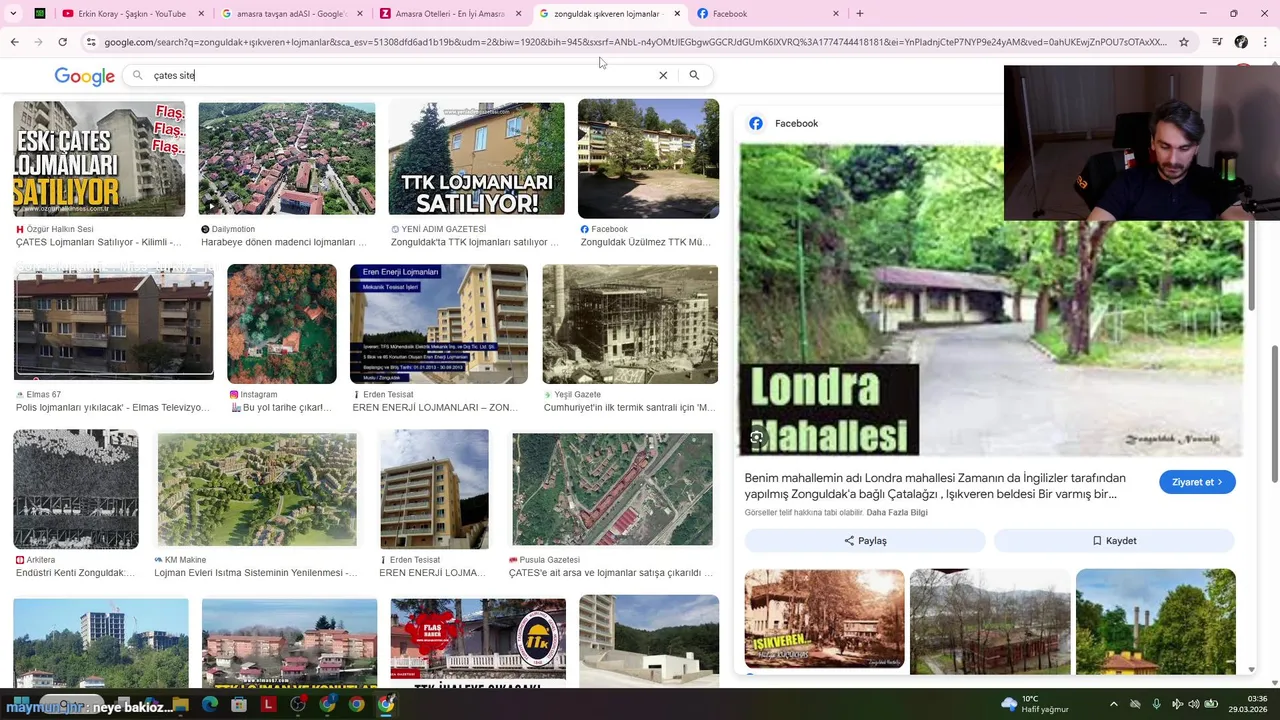Click into the Google search input field

point(400,75)
